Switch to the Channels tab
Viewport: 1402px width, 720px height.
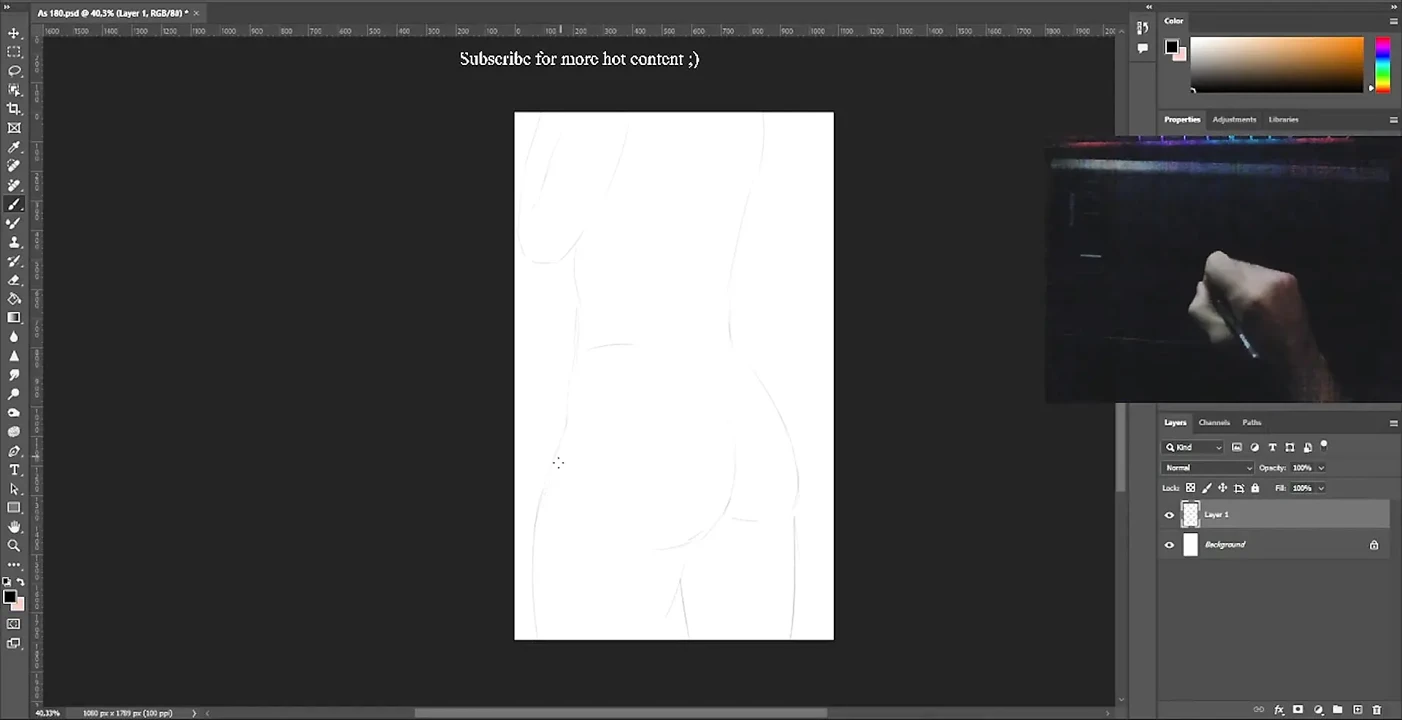[x=1214, y=423]
